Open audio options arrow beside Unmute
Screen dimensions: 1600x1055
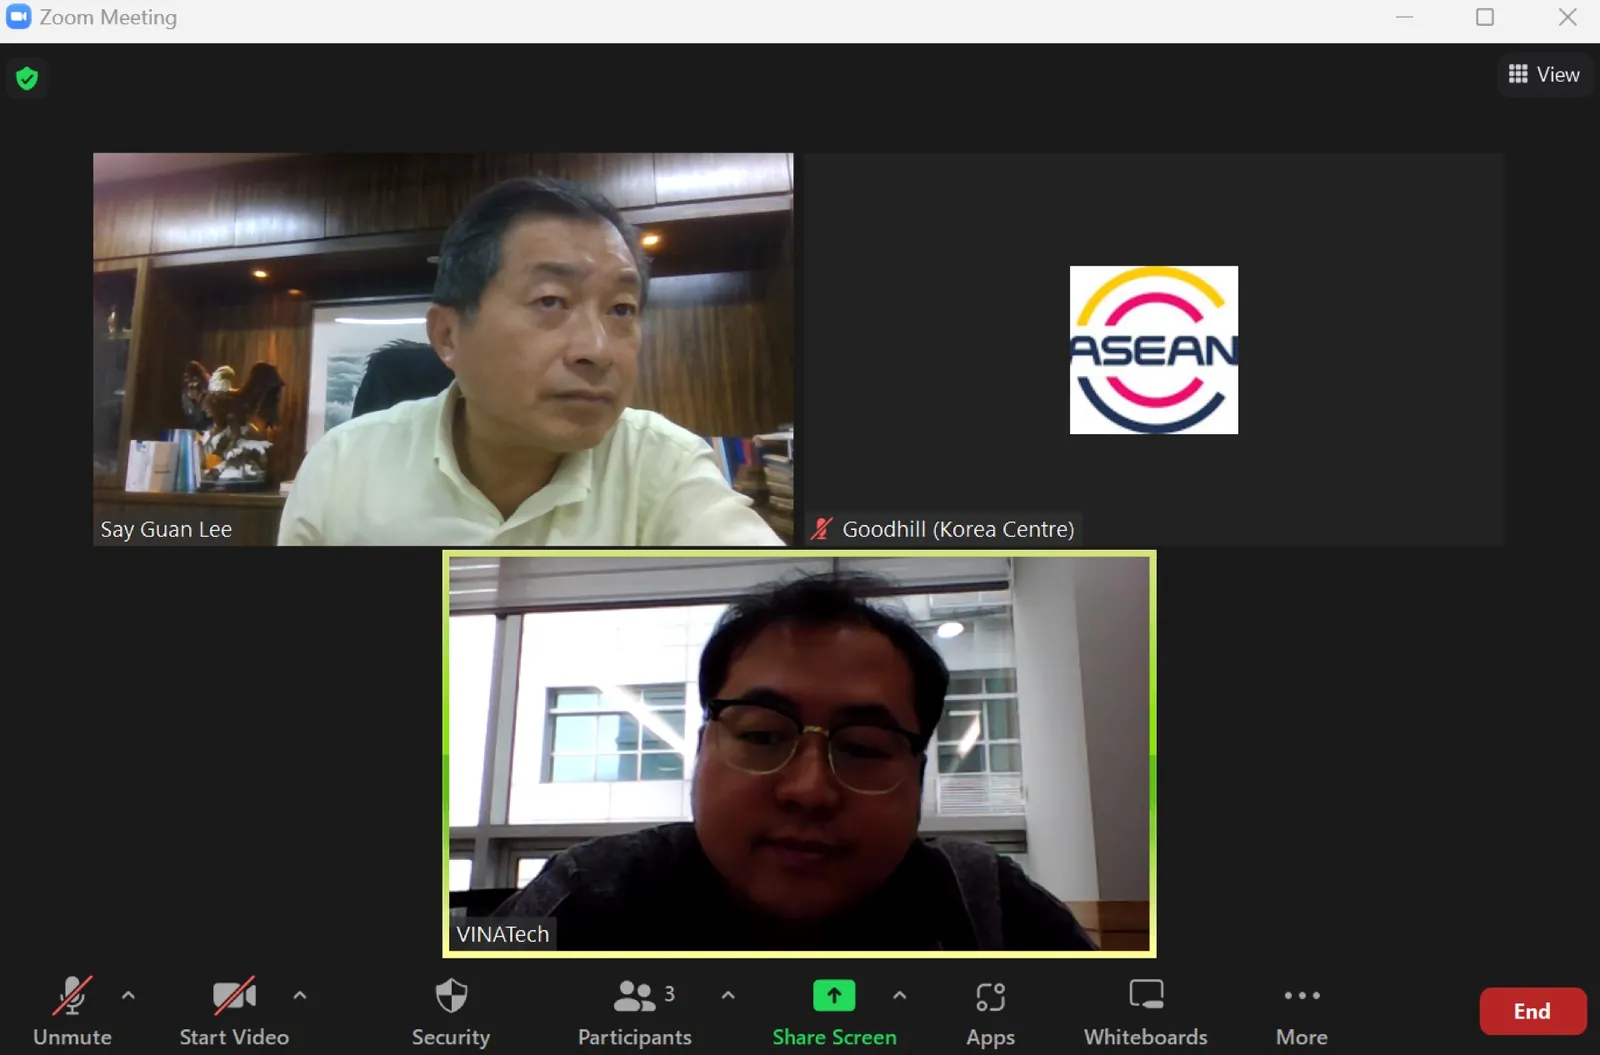(x=128, y=995)
